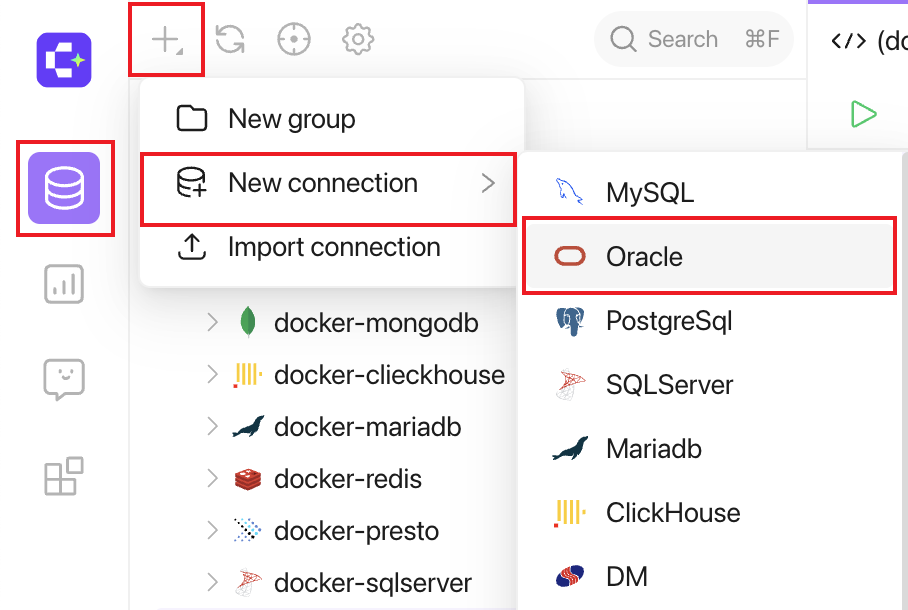Click the MySQL dolphin icon
Image resolution: width=908 pixels, height=610 pixels.
pos(569,191)
